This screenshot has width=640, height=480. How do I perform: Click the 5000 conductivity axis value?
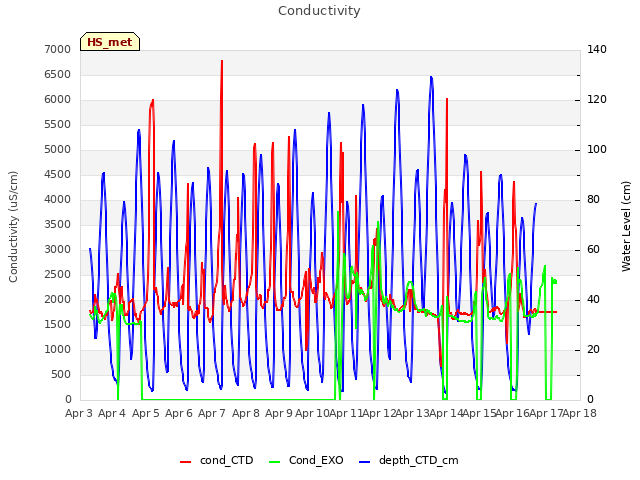58,149
